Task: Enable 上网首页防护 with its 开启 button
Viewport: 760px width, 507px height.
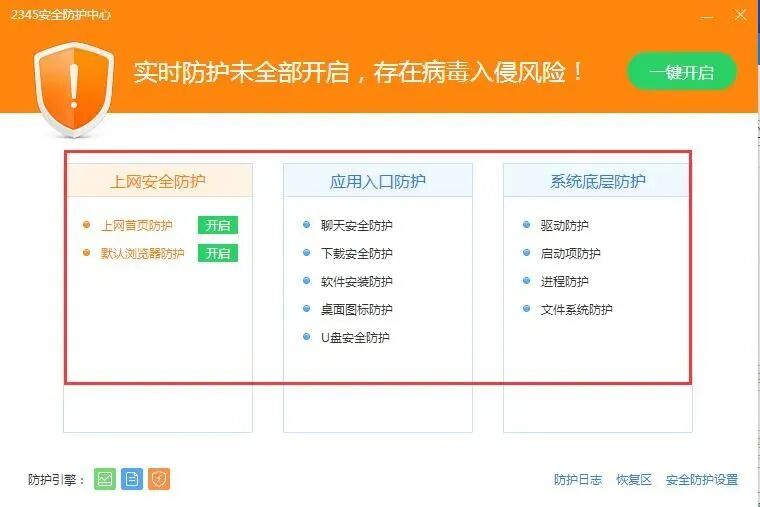Action: tap(218, 225)
